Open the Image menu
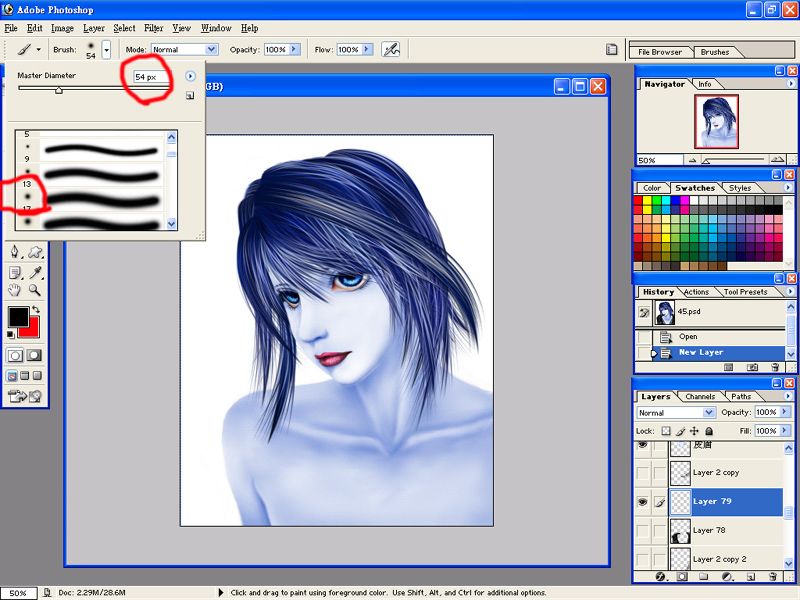 [x=62, y=28]
